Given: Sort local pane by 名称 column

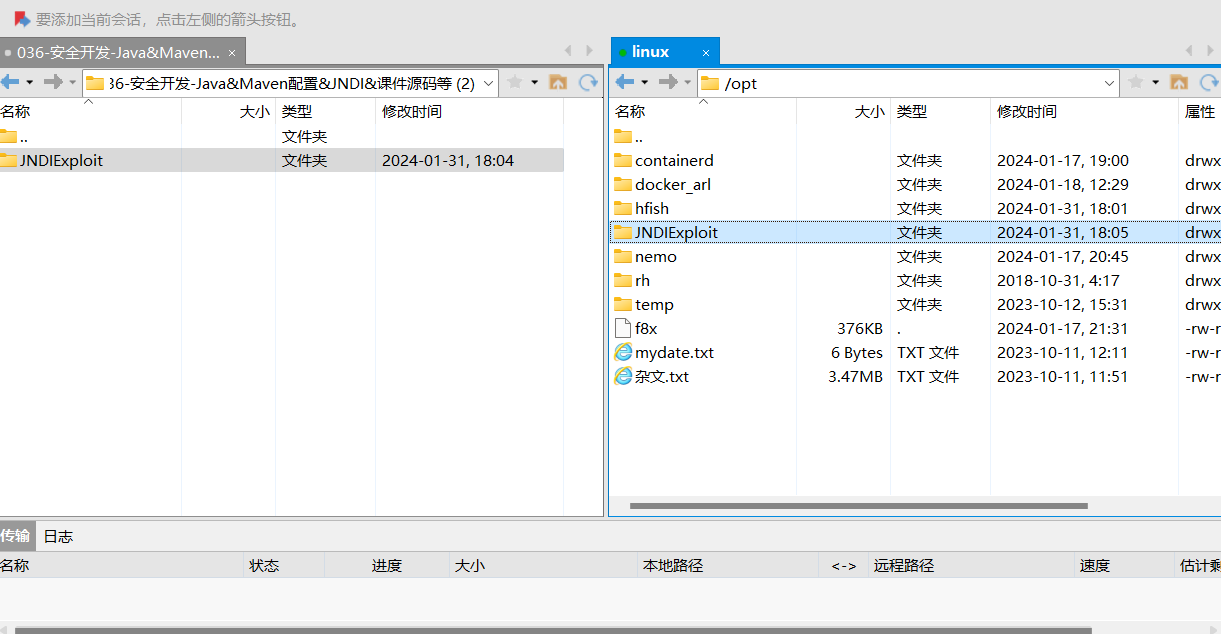Looking at the screenshot, I should click(x=88, y=111).
